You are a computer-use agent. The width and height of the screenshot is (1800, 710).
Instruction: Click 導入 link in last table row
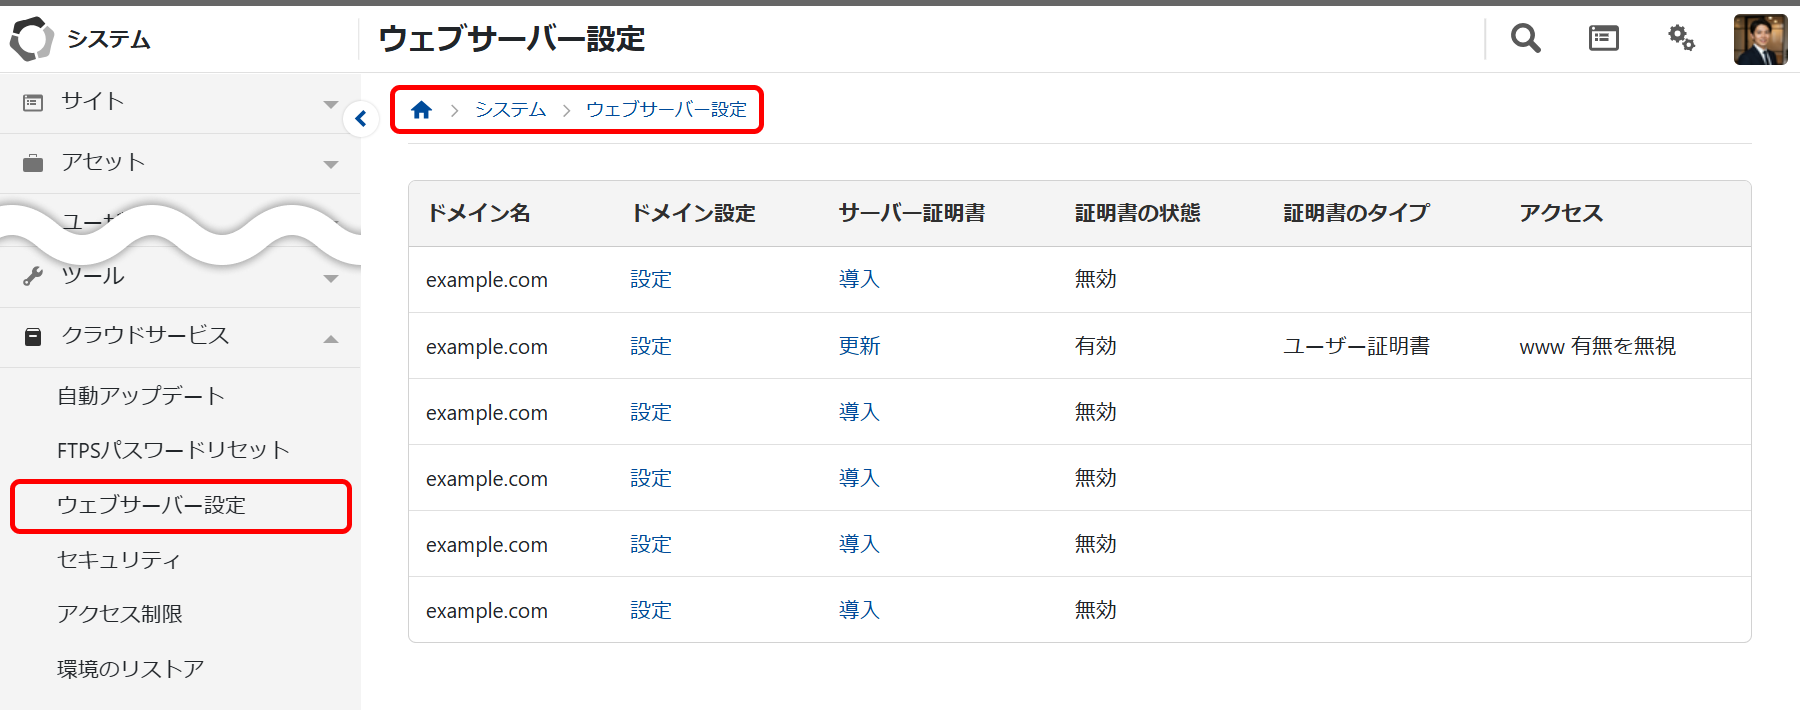(x=859, y=610)
